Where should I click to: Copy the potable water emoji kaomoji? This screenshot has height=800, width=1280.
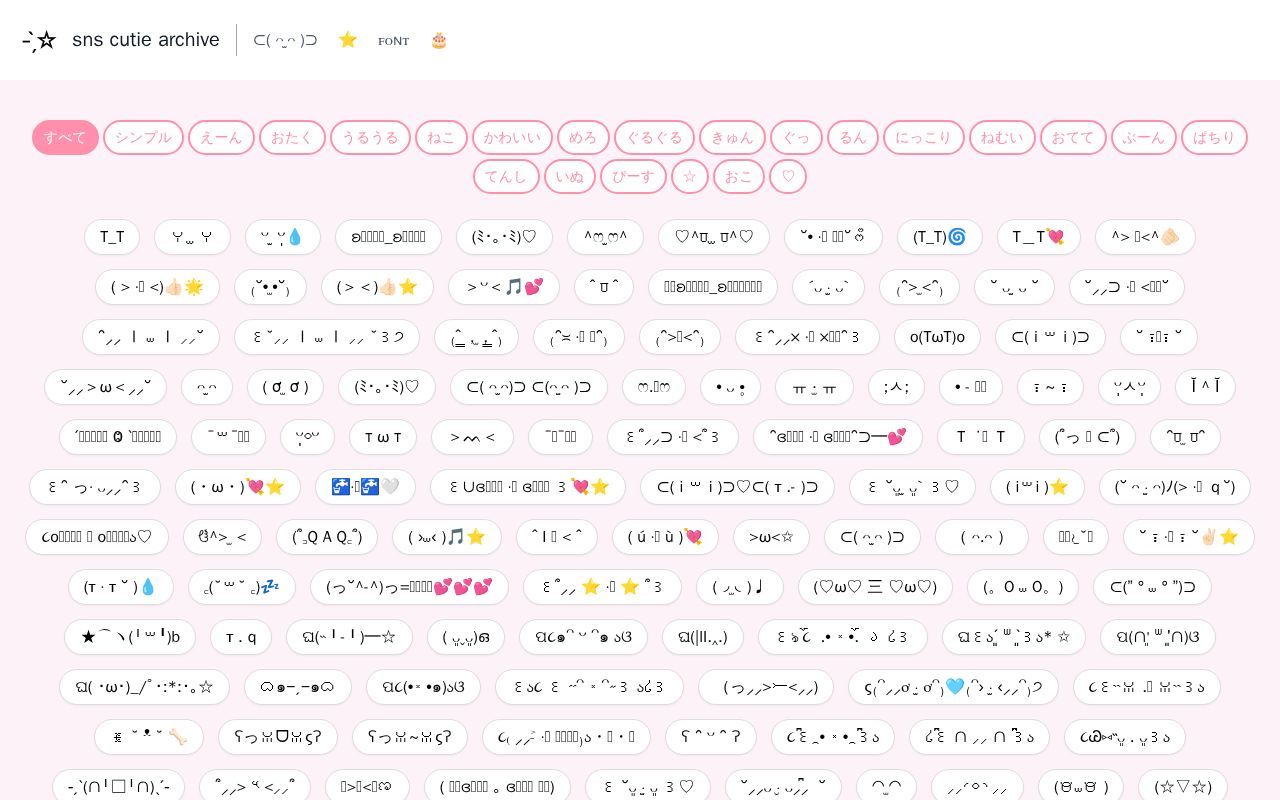point(365,487)
